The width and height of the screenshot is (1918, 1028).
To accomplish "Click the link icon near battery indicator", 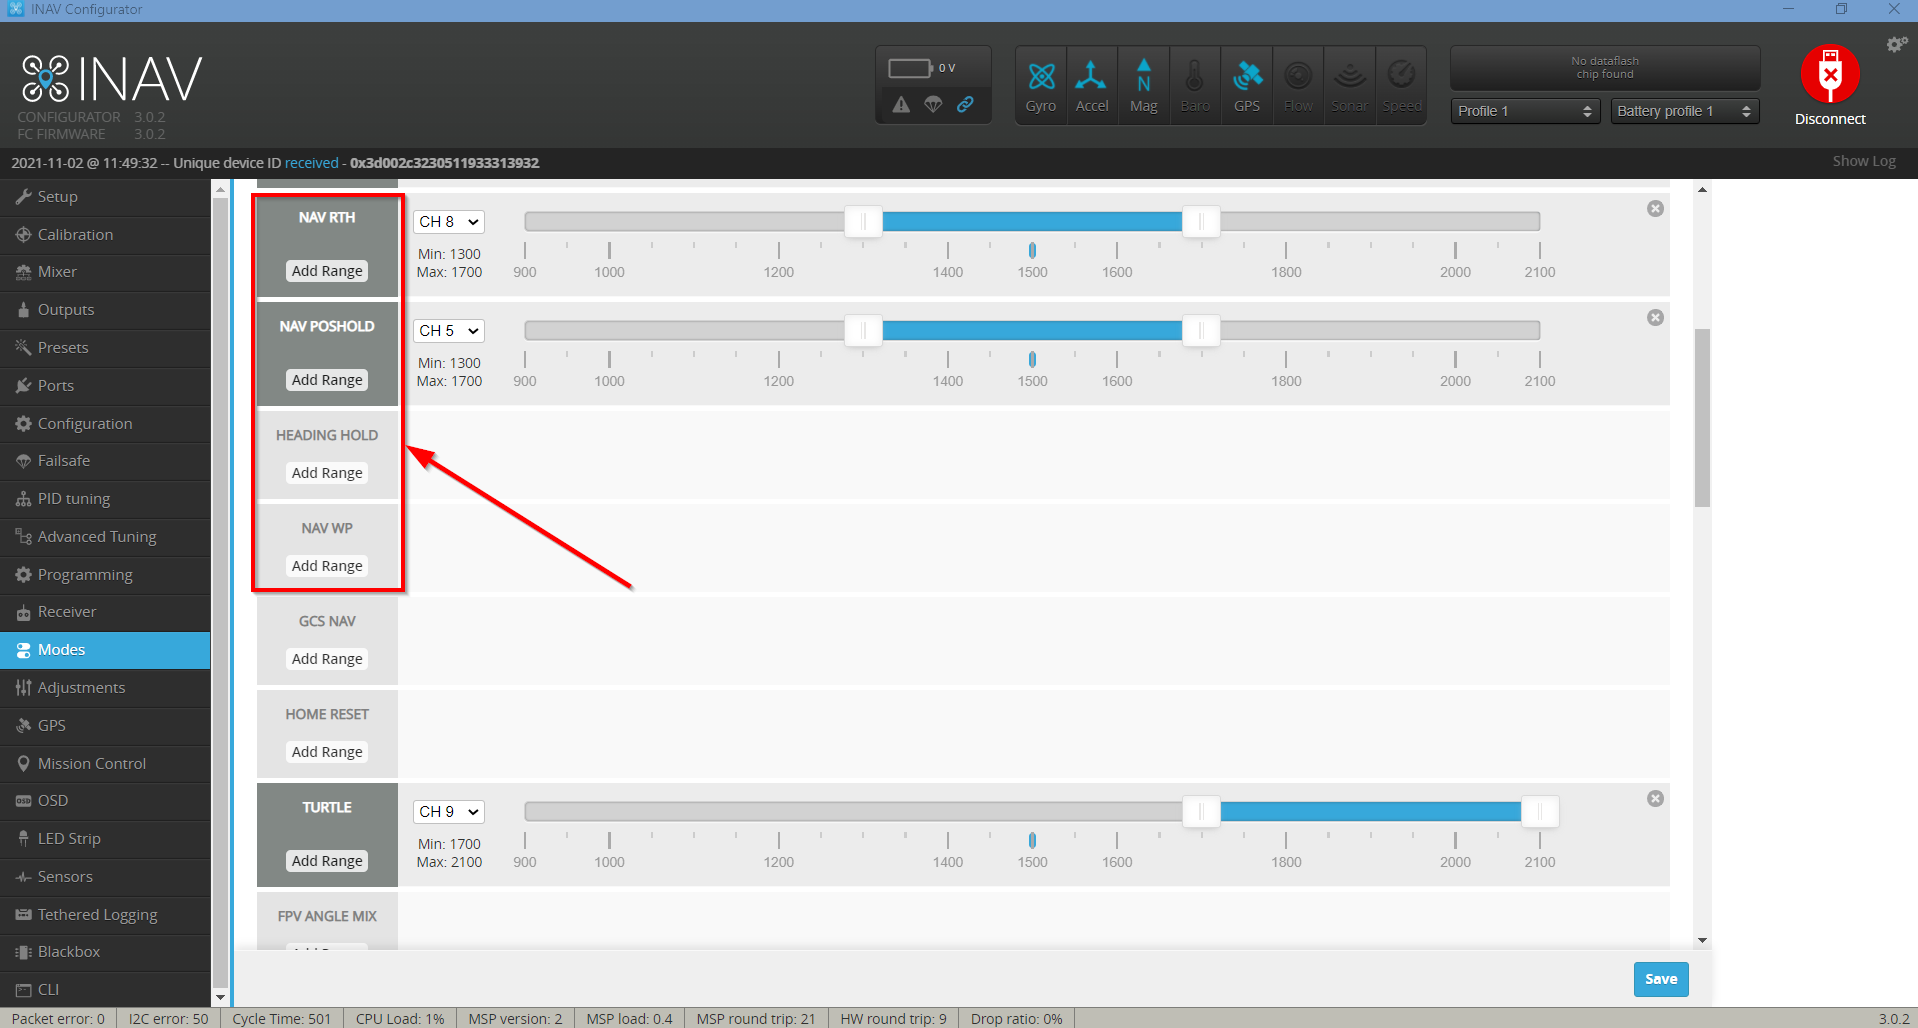I will (966, 103).
